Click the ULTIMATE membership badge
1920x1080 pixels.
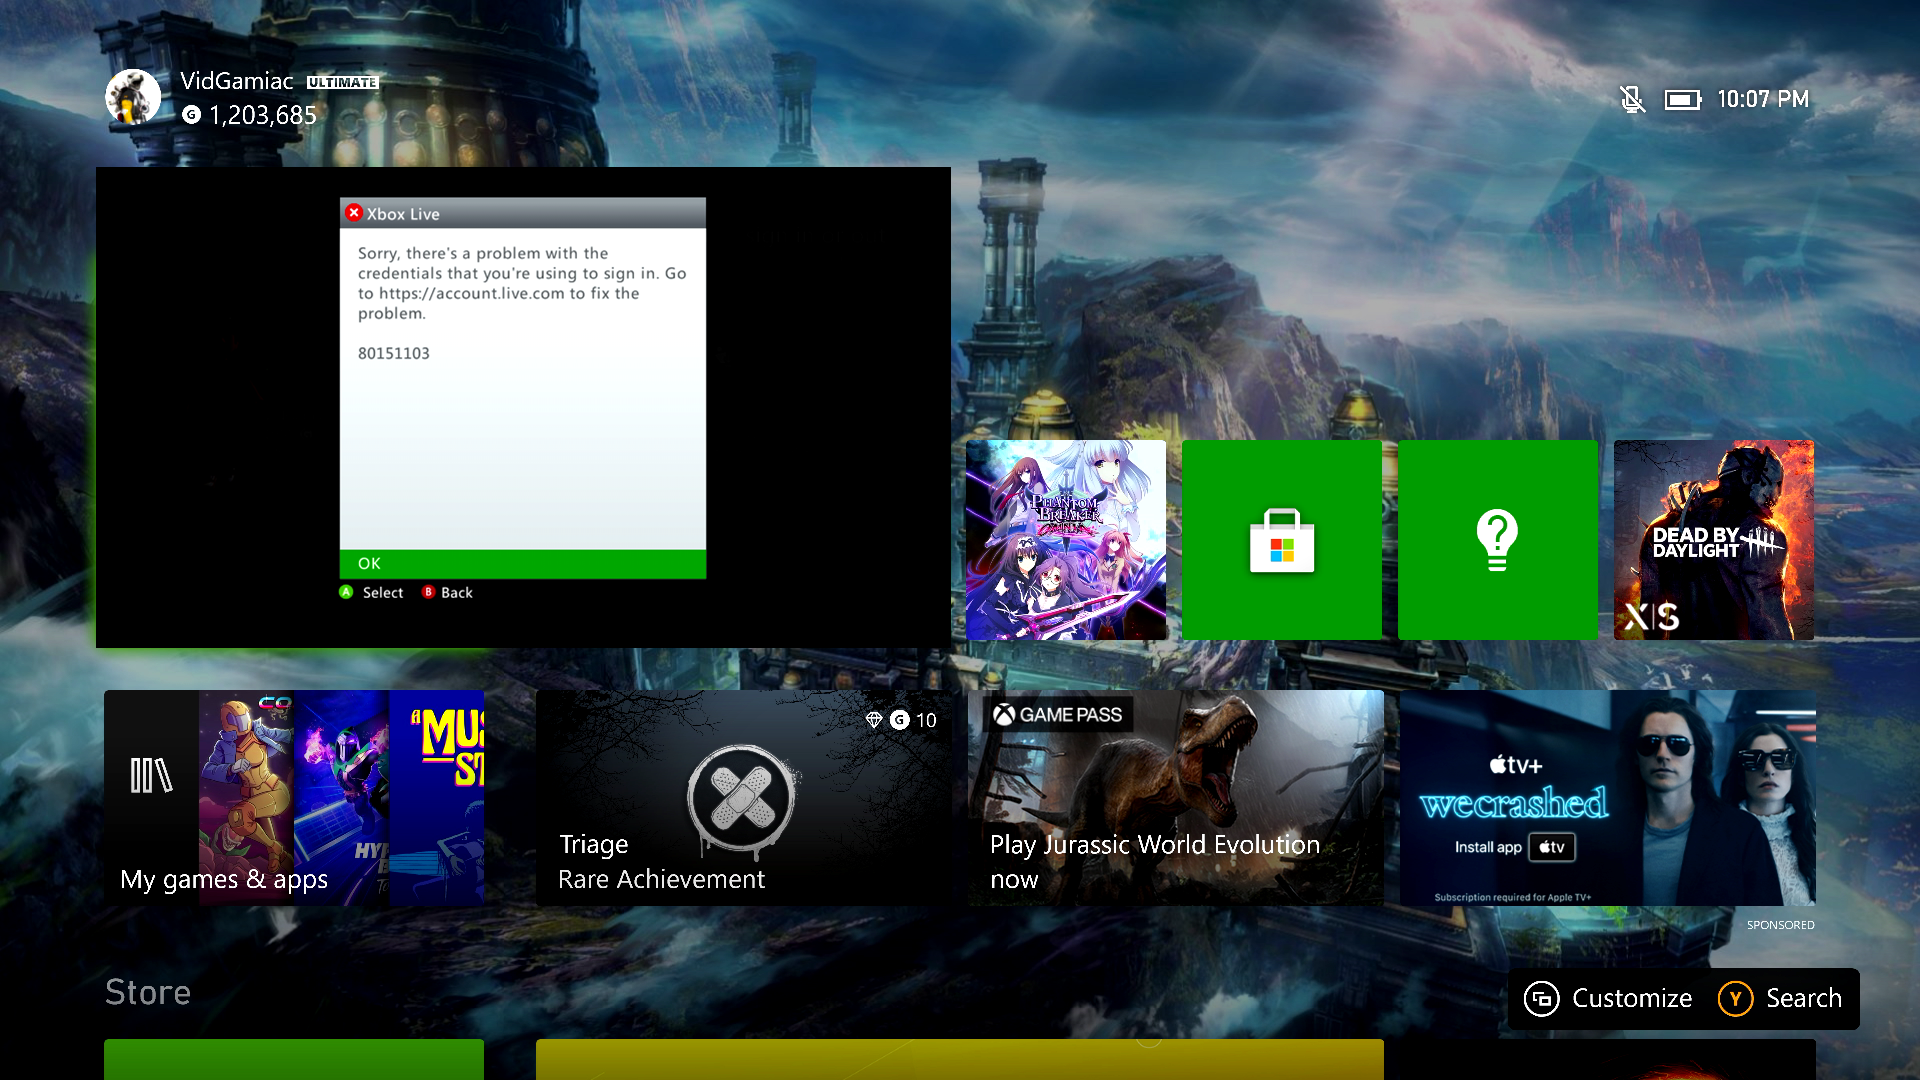(x=342, y=82)
